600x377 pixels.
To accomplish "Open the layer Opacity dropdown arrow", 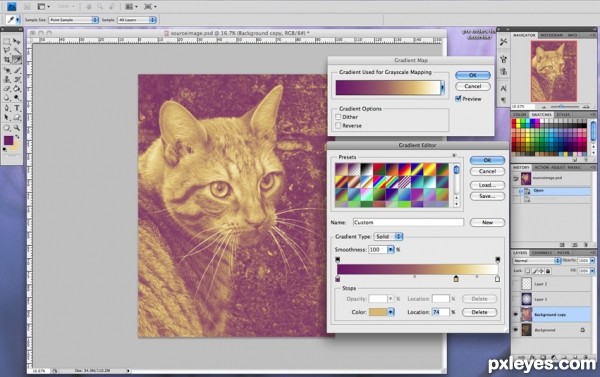I will pyautogui.click(x=592, y=261).
